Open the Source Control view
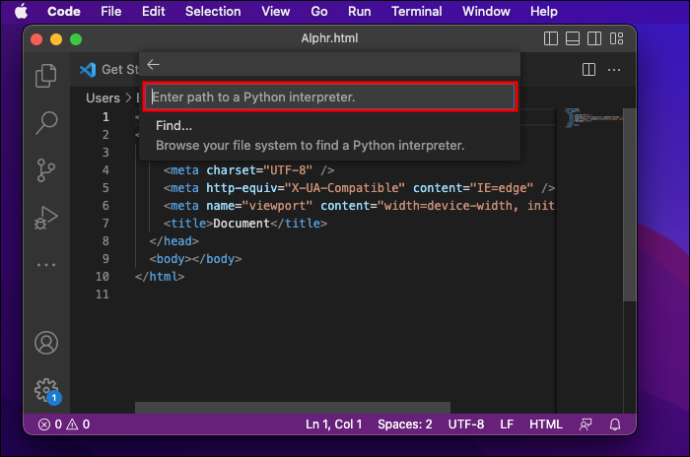The width and height of the screenshot is (690, 457). point(46,170)
